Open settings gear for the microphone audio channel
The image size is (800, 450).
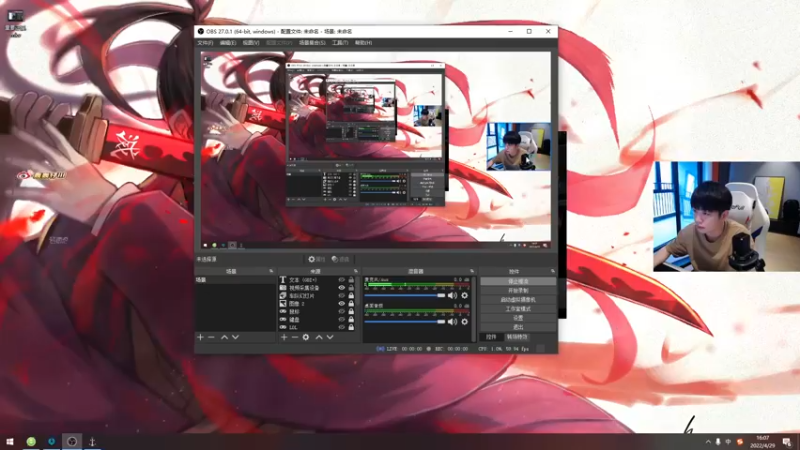coord(464,295)
